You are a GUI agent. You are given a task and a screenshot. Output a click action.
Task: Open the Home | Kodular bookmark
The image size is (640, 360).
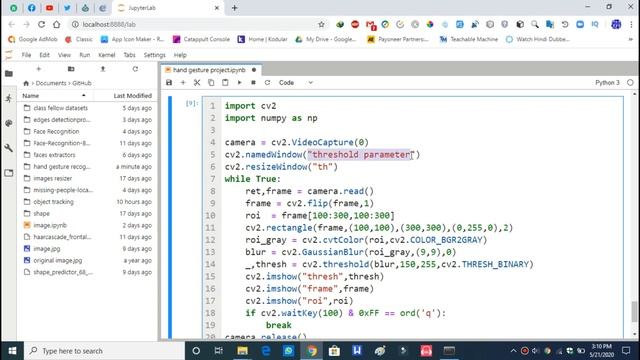[262, 39]
